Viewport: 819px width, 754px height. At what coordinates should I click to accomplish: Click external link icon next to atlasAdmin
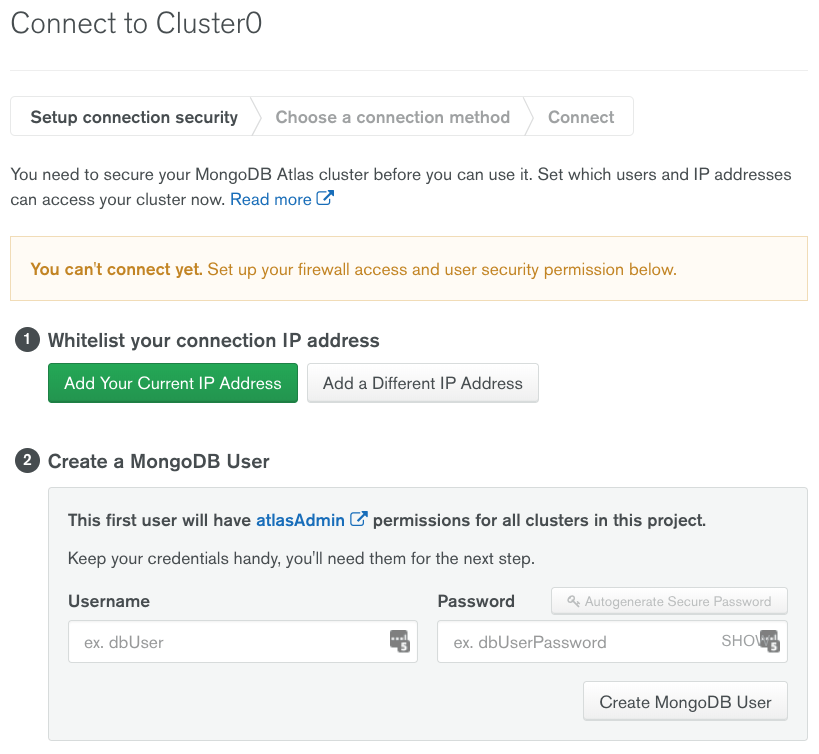pos(358,520)
